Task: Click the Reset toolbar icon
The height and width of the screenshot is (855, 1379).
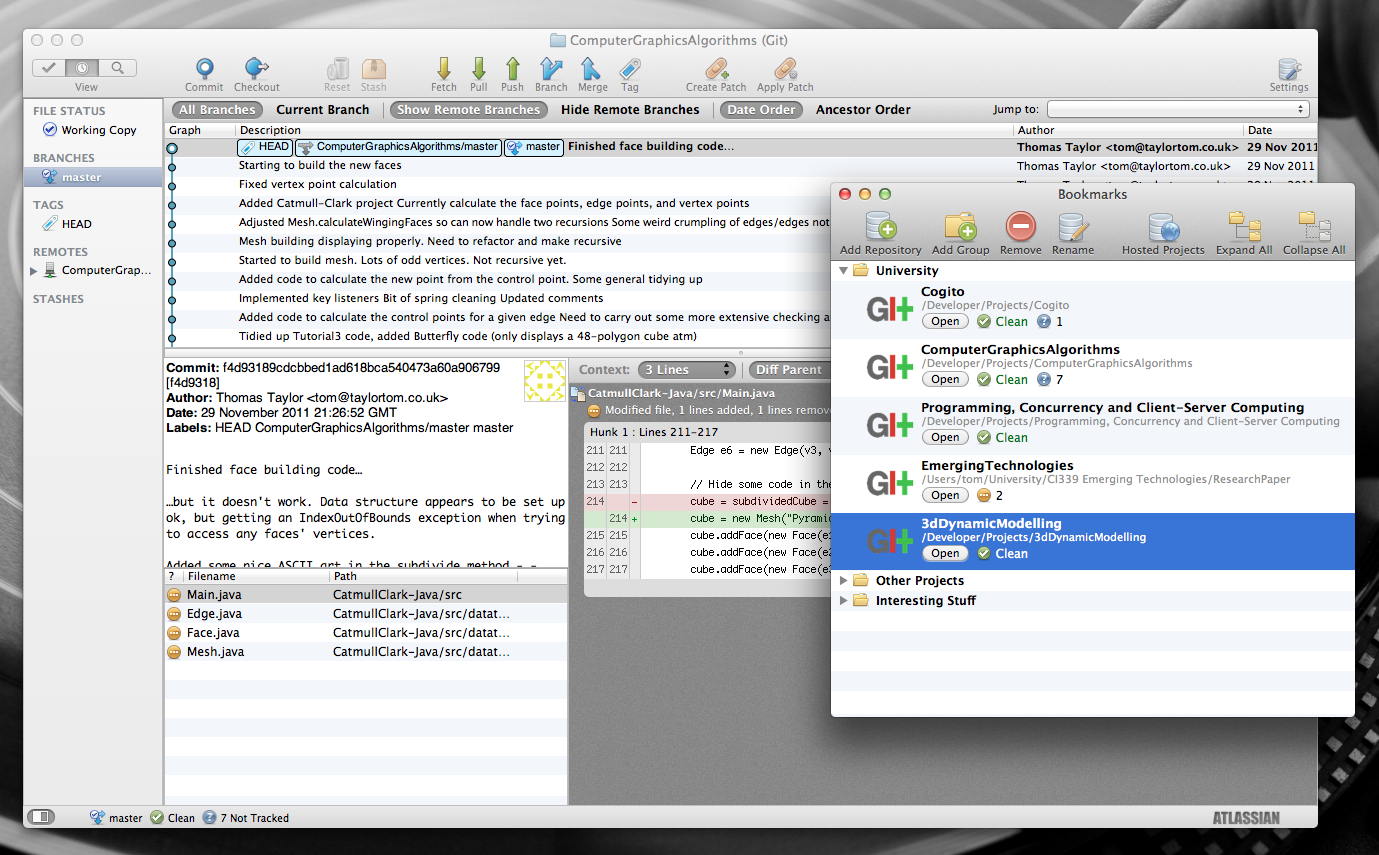Action: click(338, 68)
